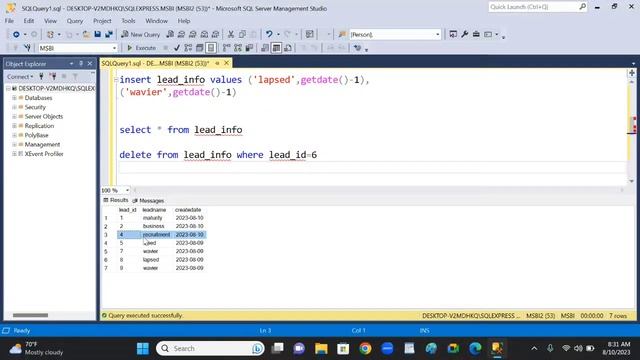
Task: Open the Tools menu
Action: click(128, 21)
